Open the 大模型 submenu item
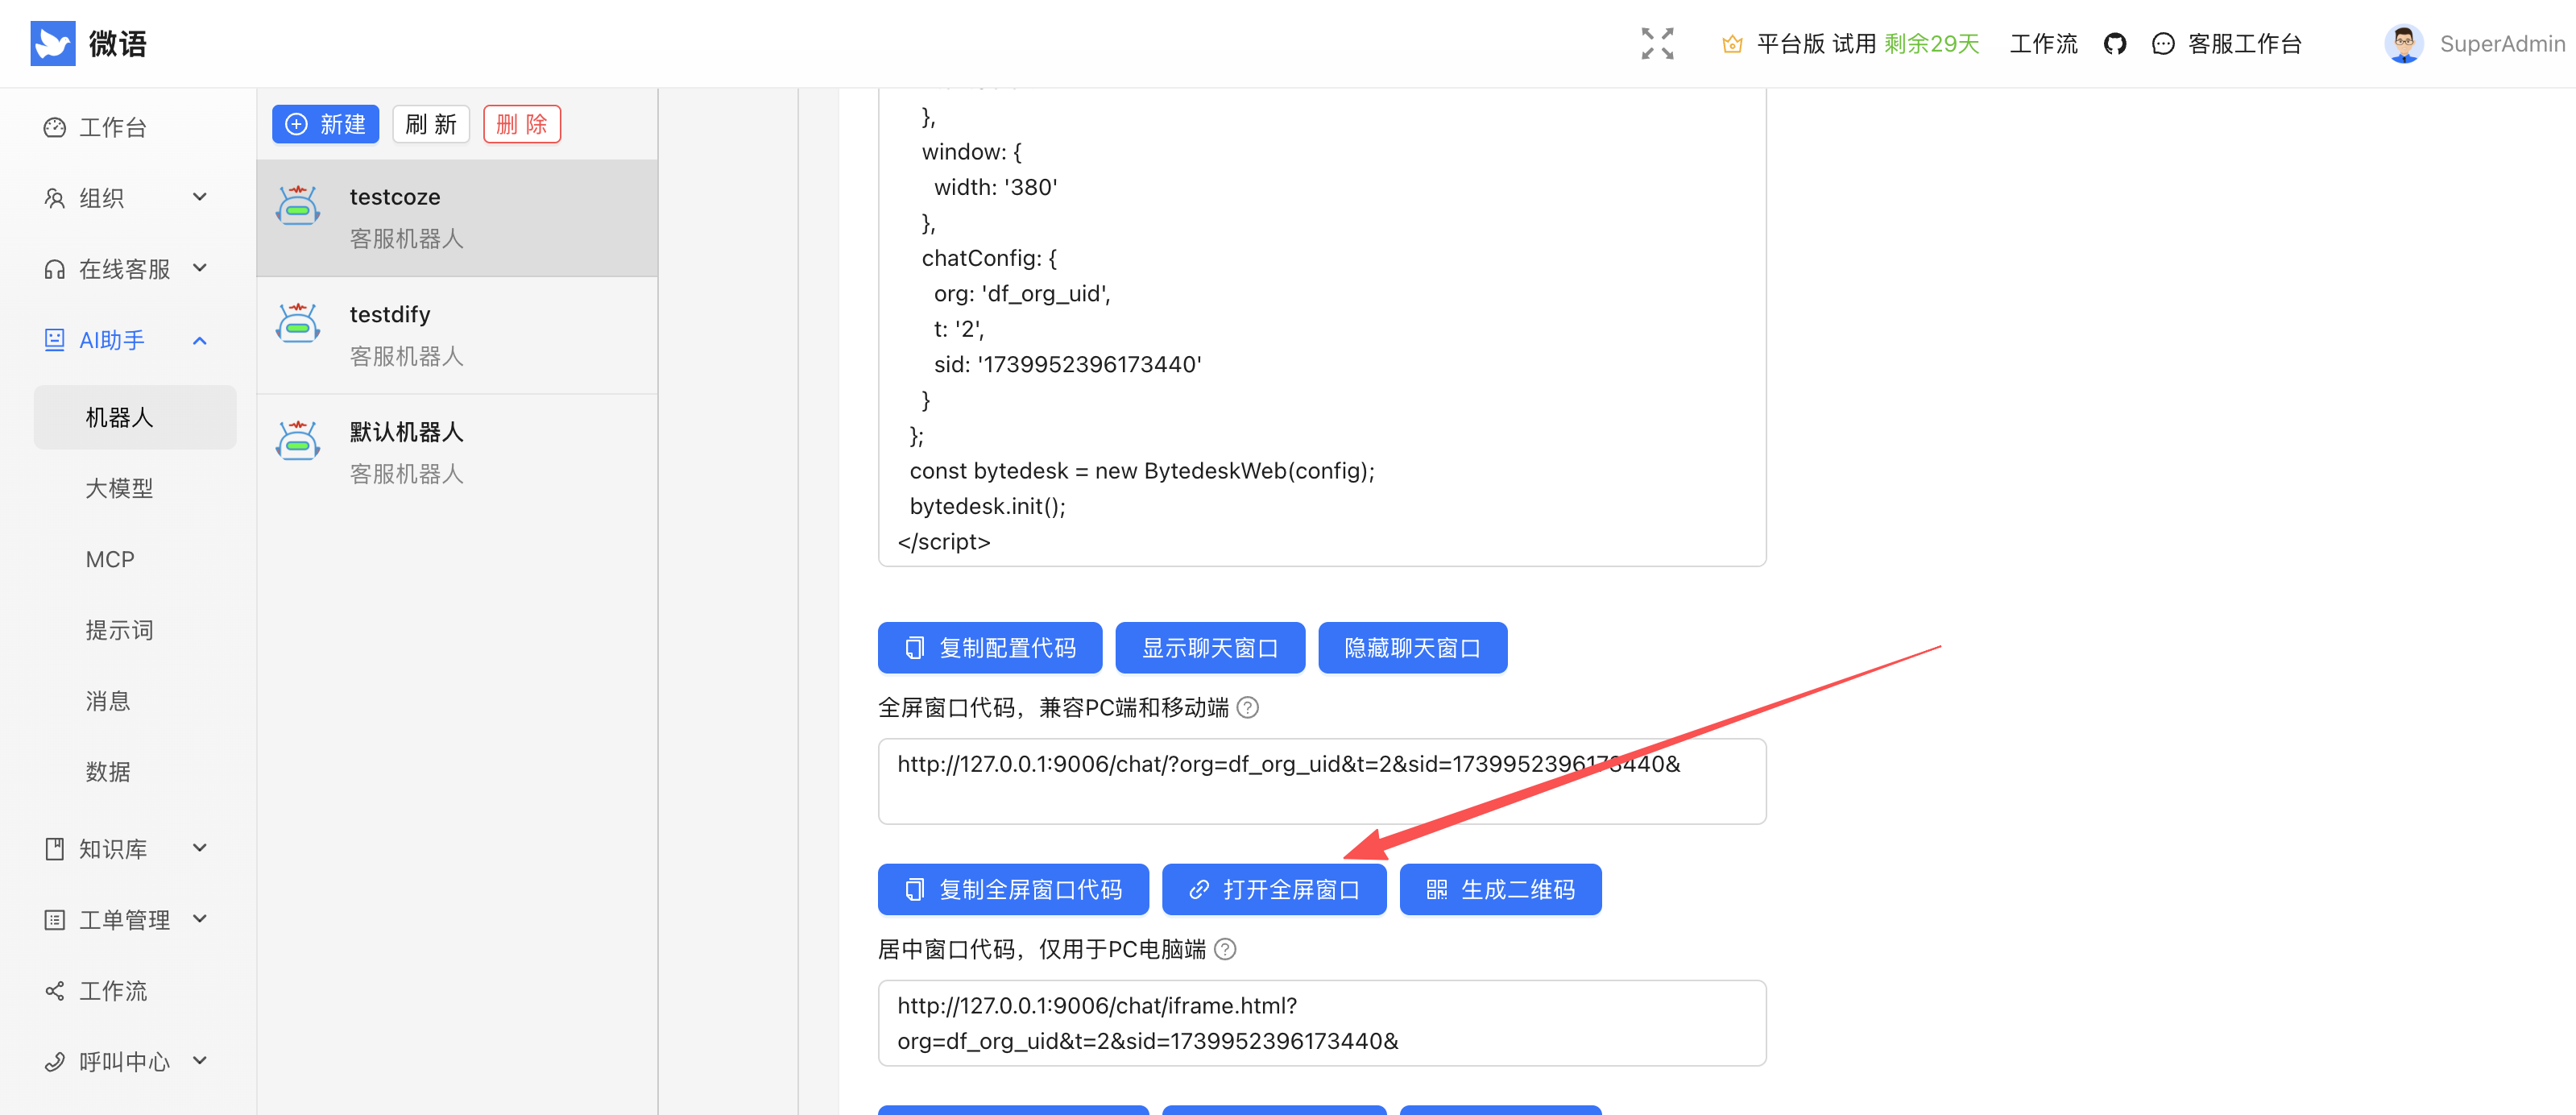Screen dimensions: 2576x1115 (119, 488)
